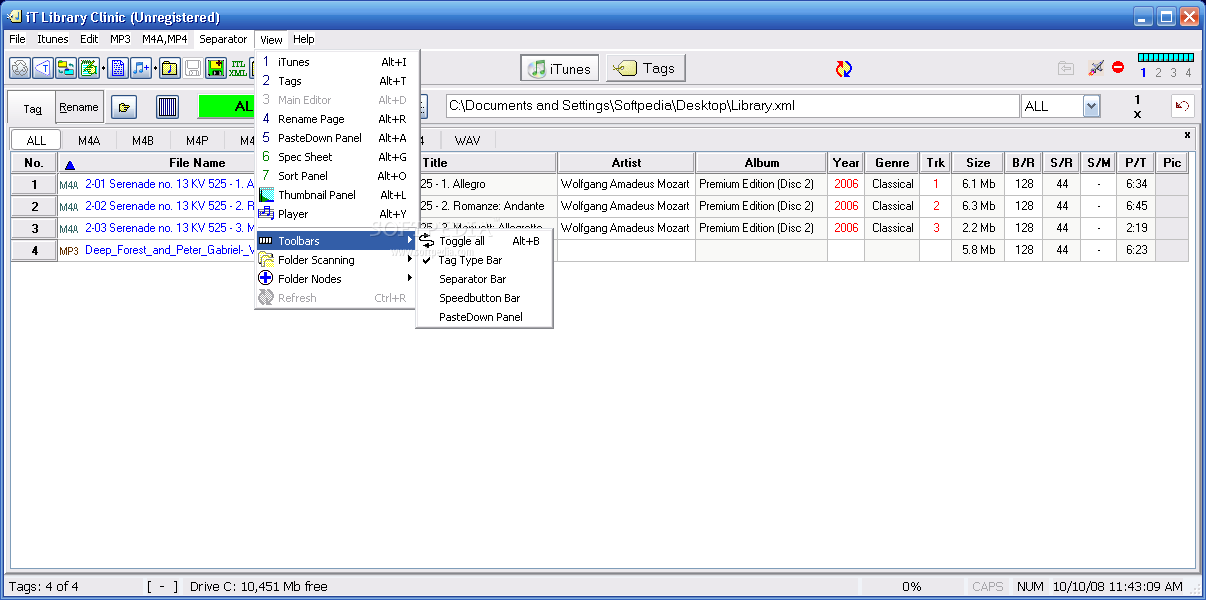This screenshot has width=1206, height=600.
Task: Open the ALL filter dropdown
Action: click(x=1091, y=106)
